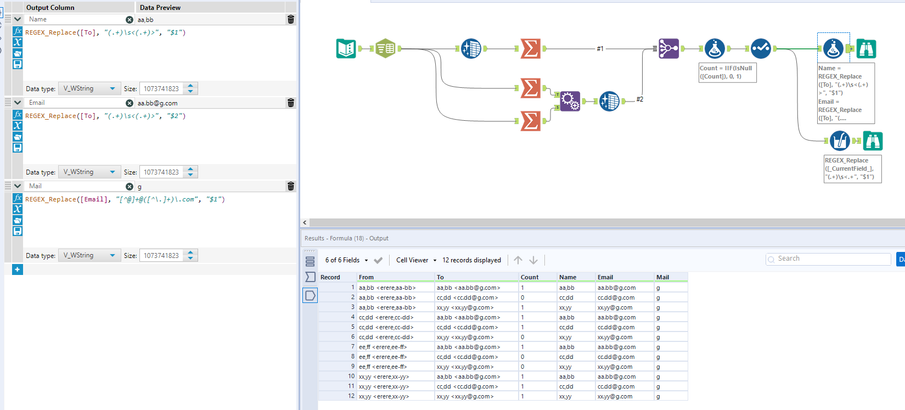Select the Count = IIF annotation box

727,73
